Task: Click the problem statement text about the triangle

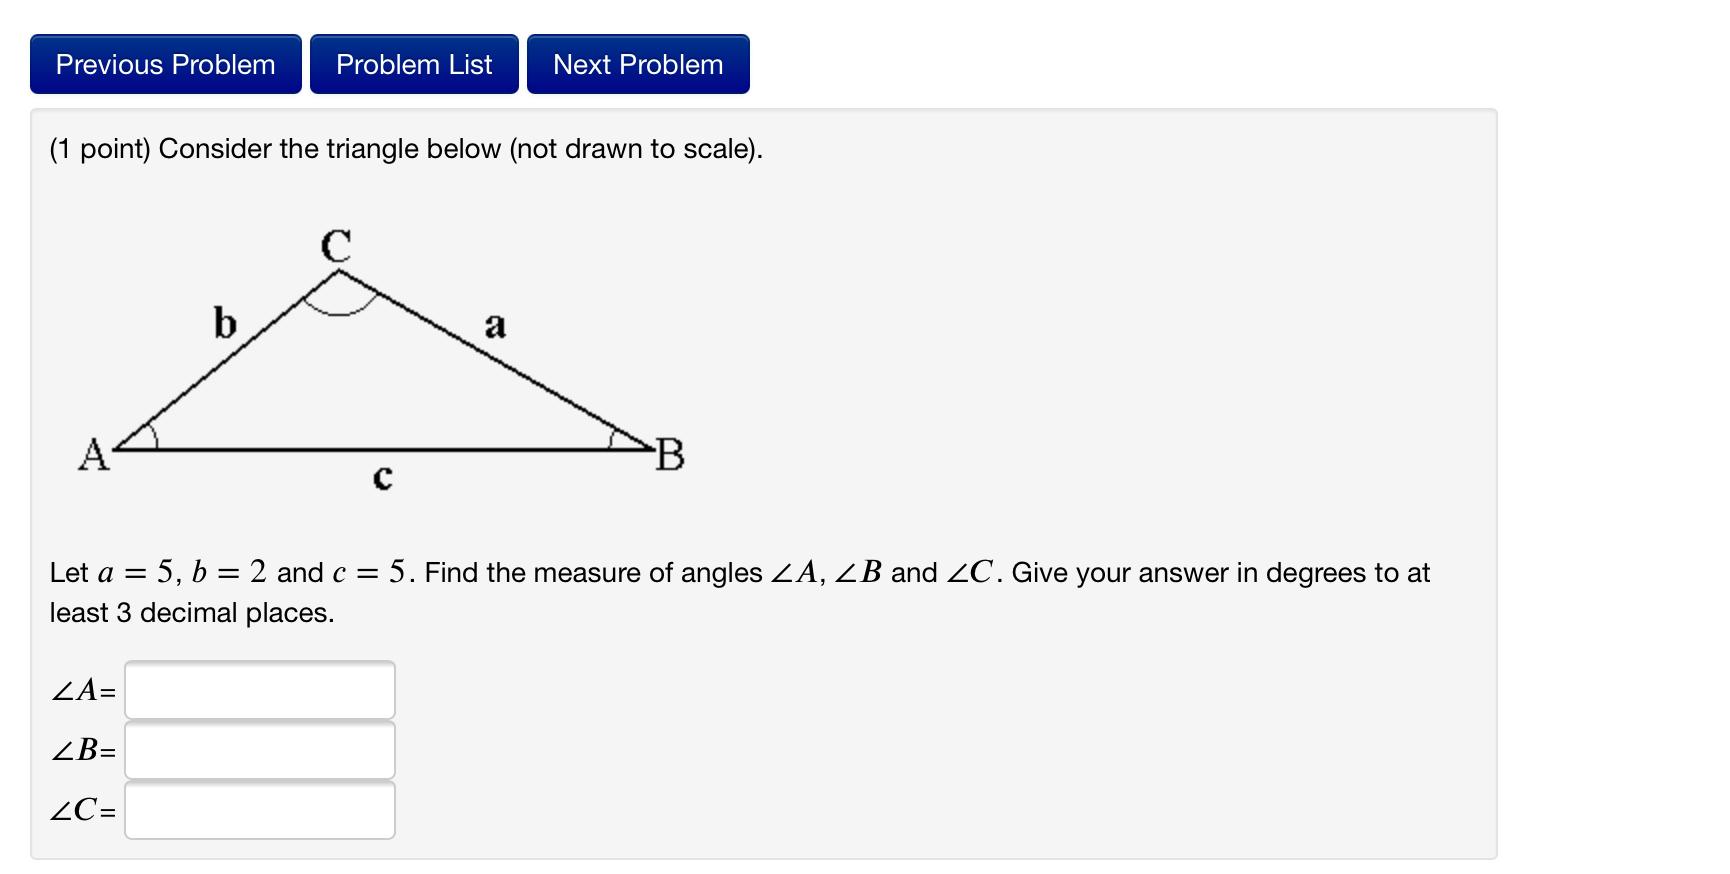Action: pyautogui.click(x=404, y=148)
